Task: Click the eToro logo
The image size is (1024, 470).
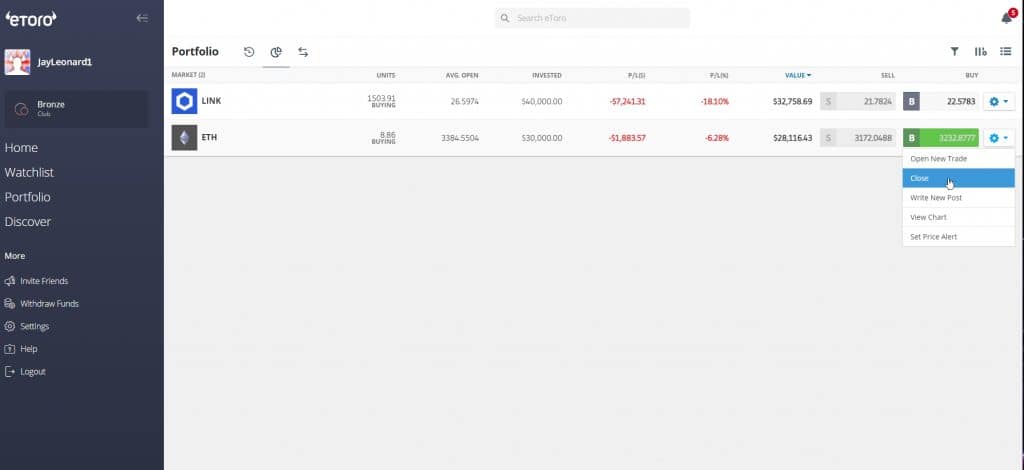Action: [x=31, y=19]
